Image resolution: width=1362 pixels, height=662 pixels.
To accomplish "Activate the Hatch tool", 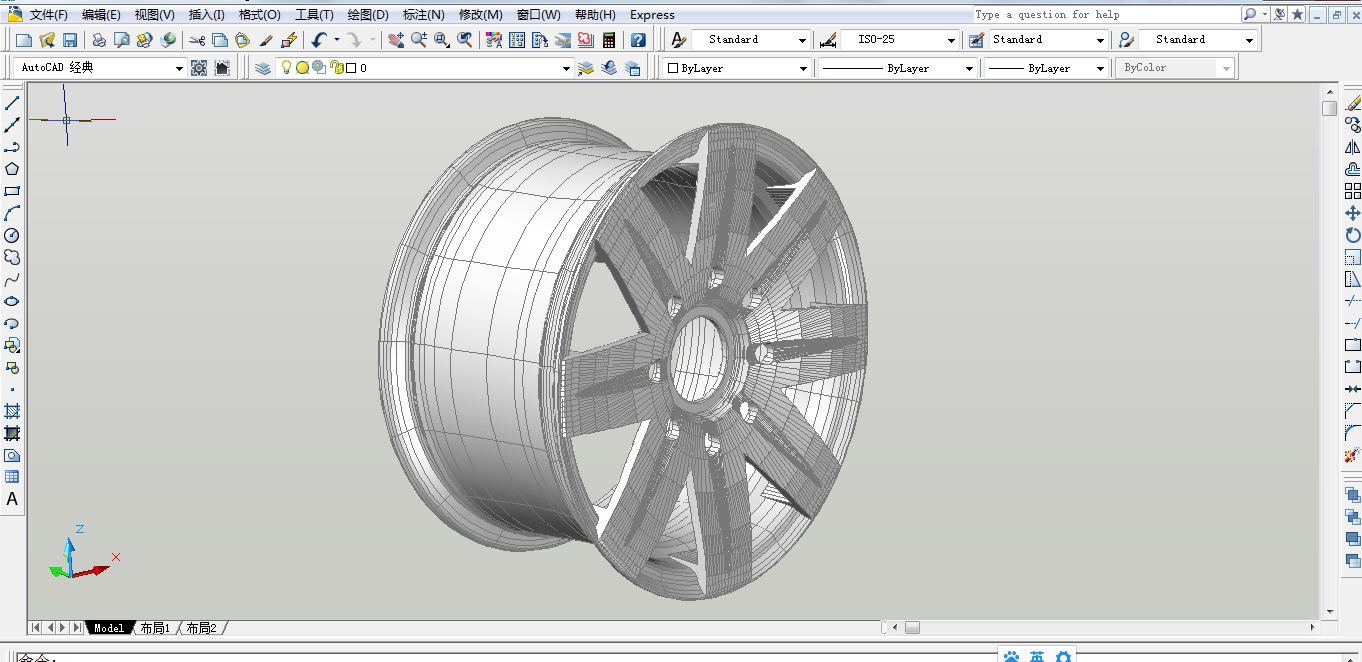I will (x=12, y=411).
